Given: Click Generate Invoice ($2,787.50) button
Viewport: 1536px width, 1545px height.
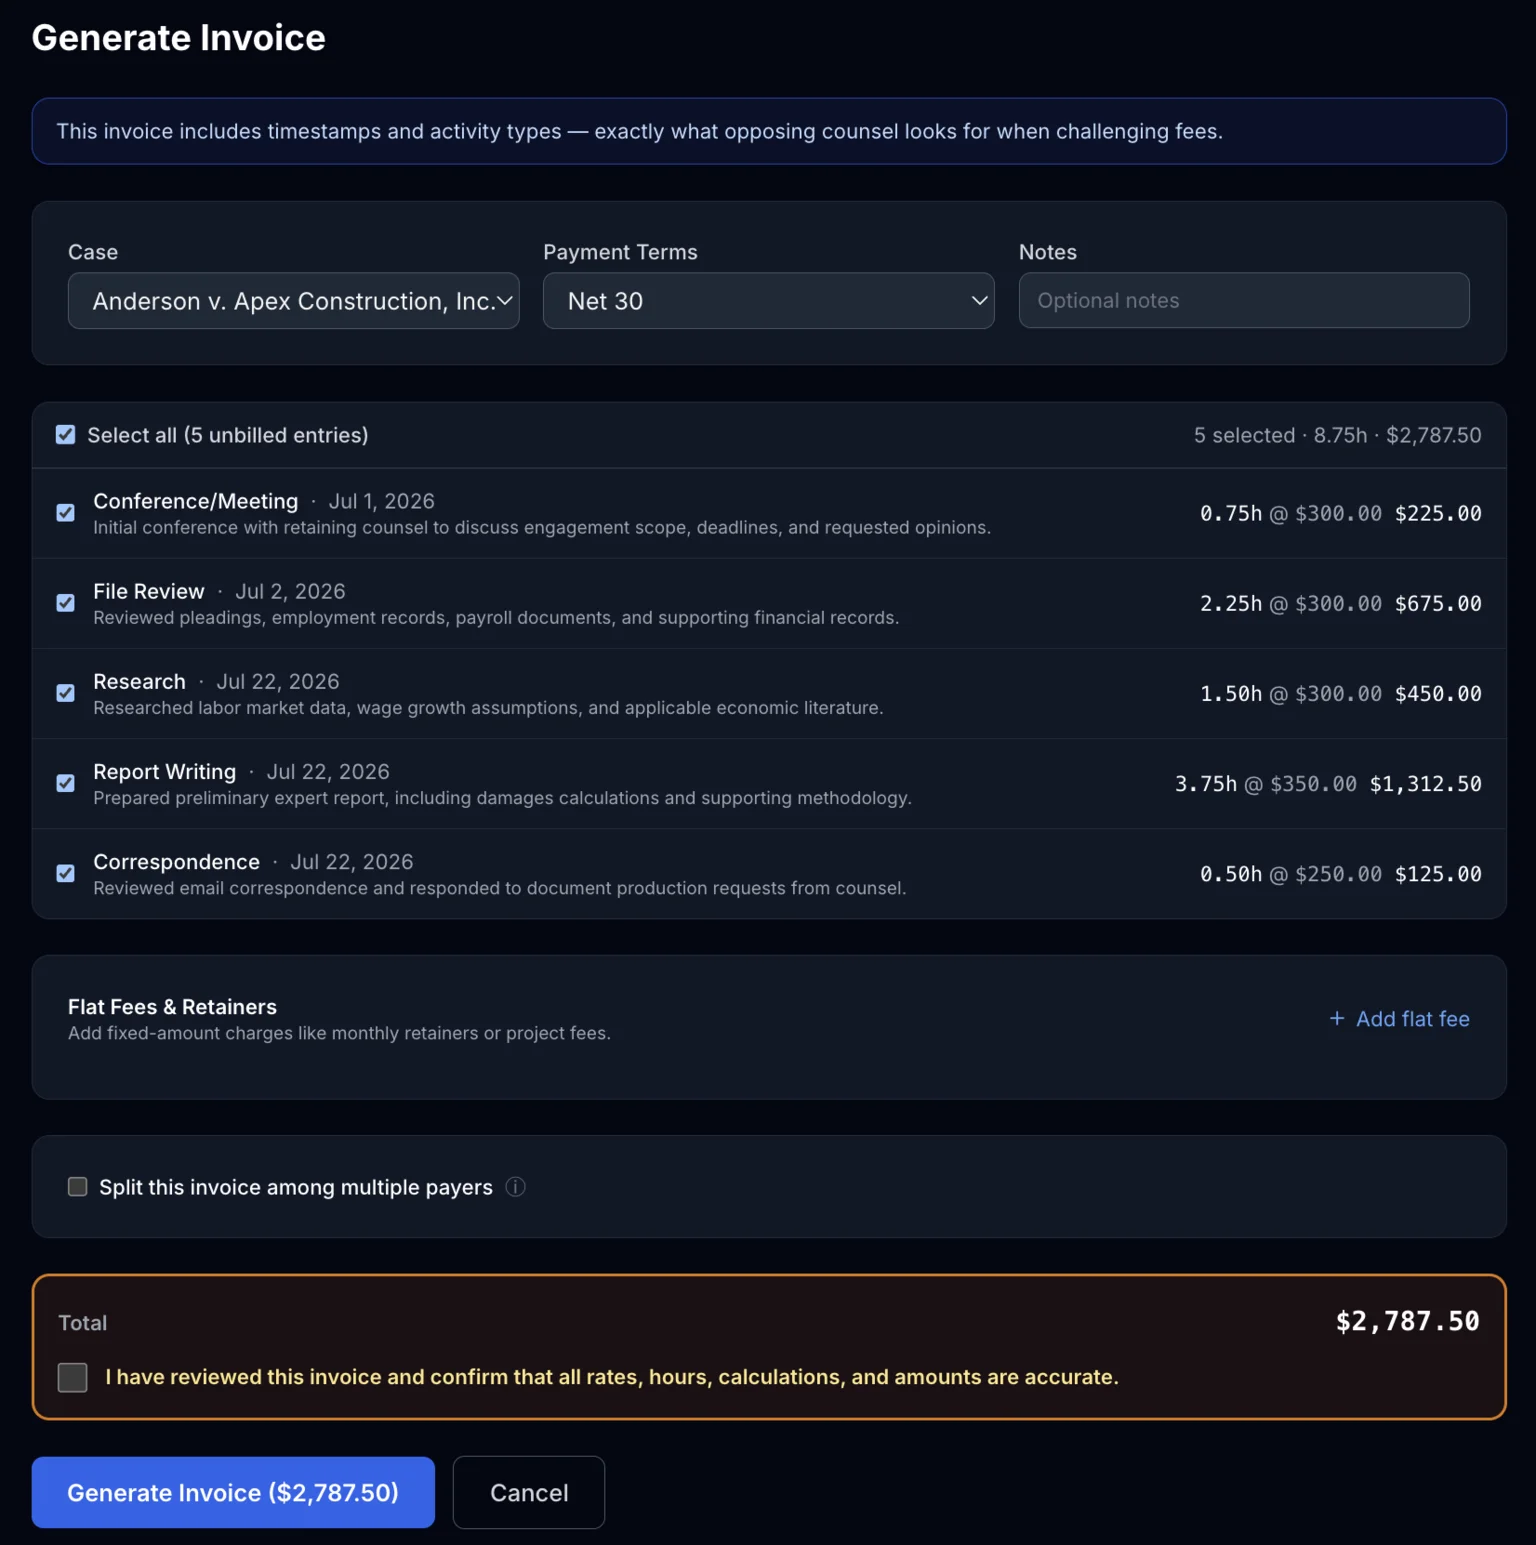Looking at the screenshot, I should coord(233,1492).
